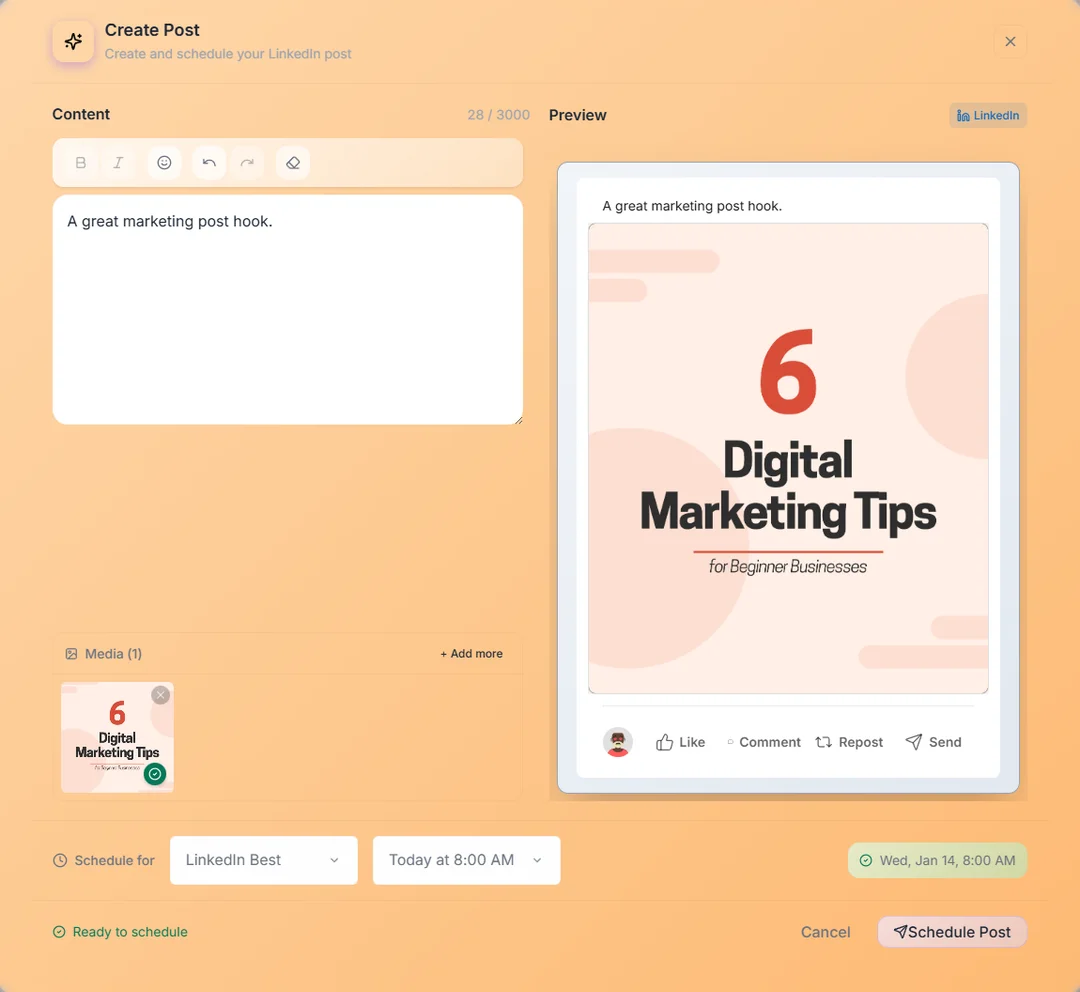The width and height of the screenshot is (1080, 992).
Task: Open the Today at 8:00 AM time dropdown
Action: click(x=466, y=860)
